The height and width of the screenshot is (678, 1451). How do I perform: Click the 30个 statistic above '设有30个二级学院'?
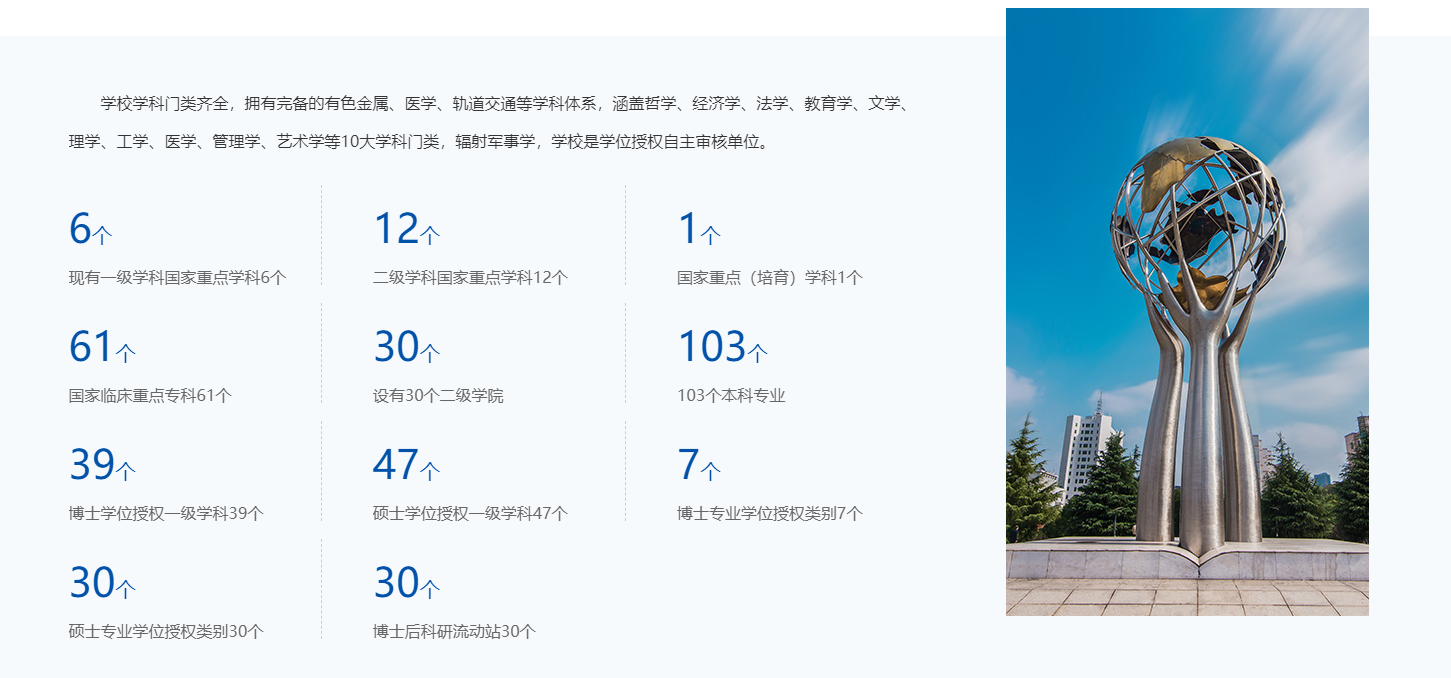[x=406, y=347]
